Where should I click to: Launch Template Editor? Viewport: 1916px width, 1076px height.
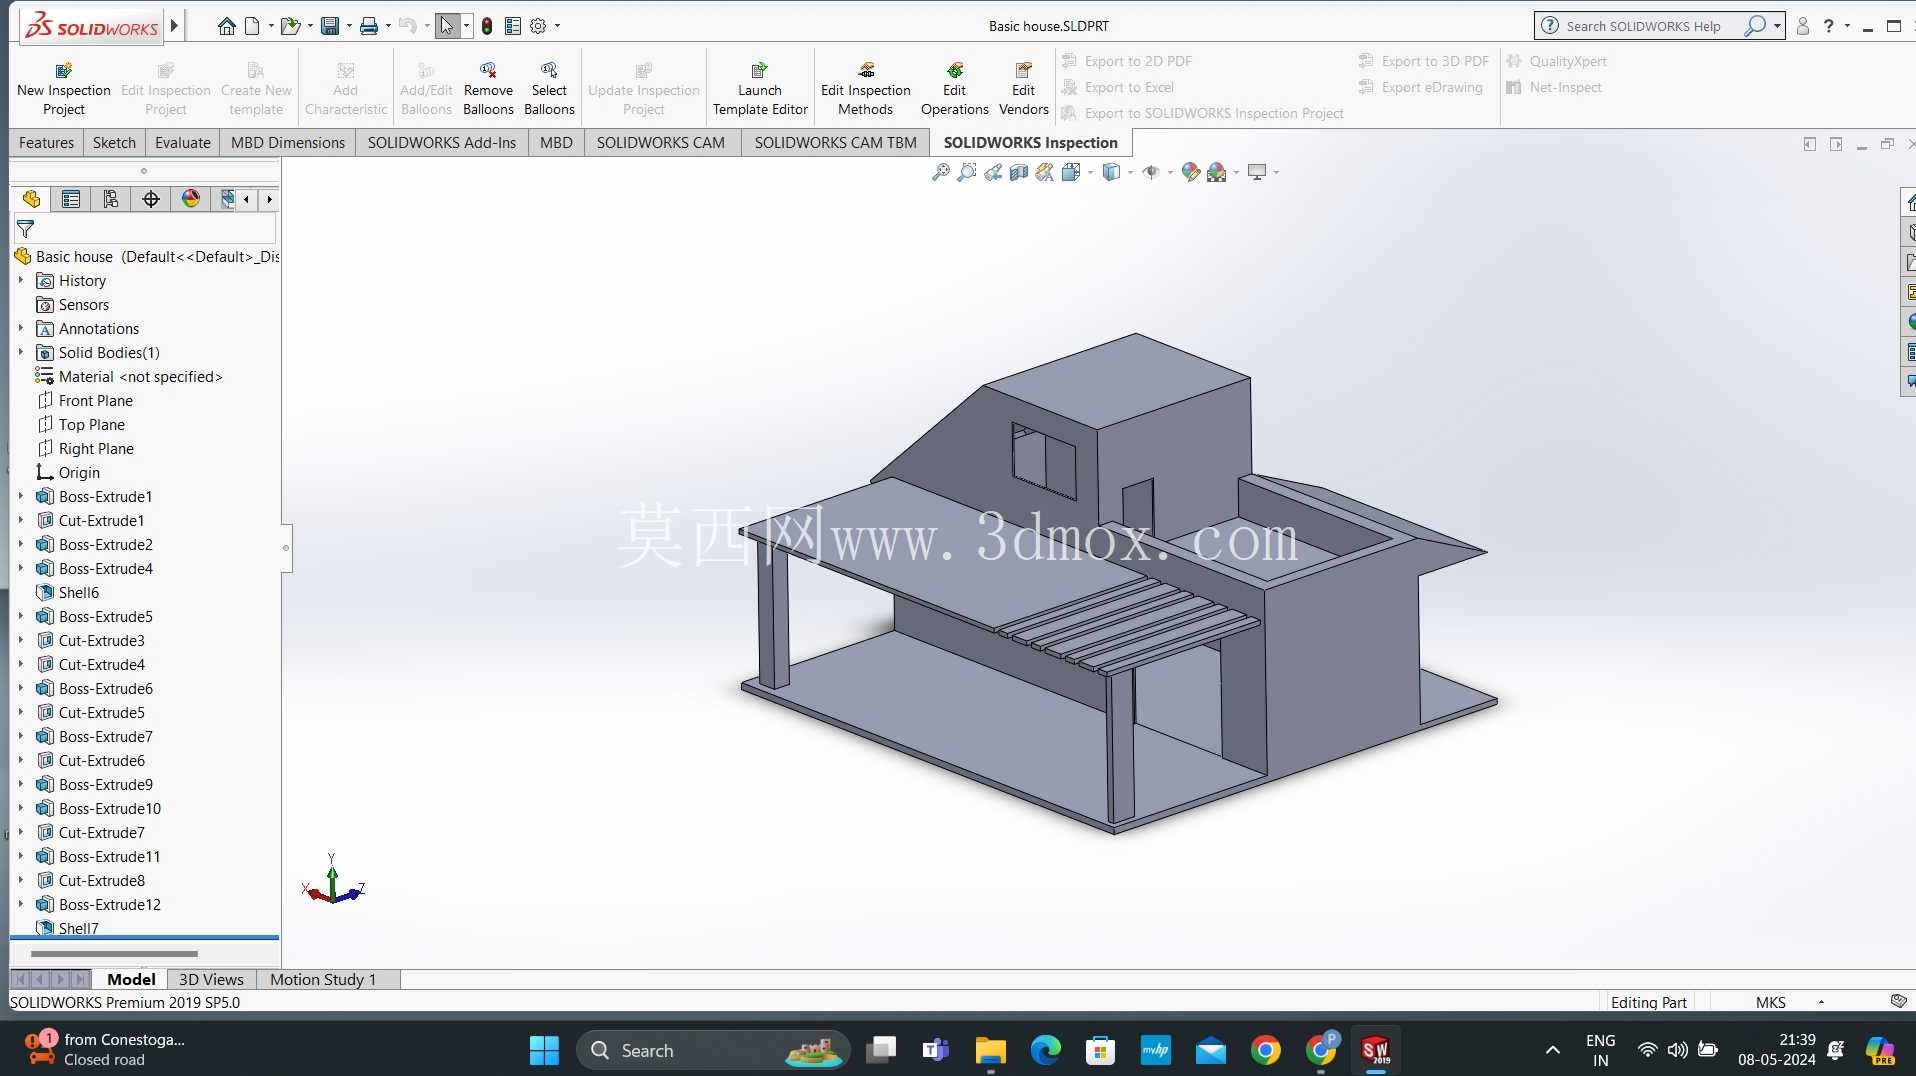760,89
